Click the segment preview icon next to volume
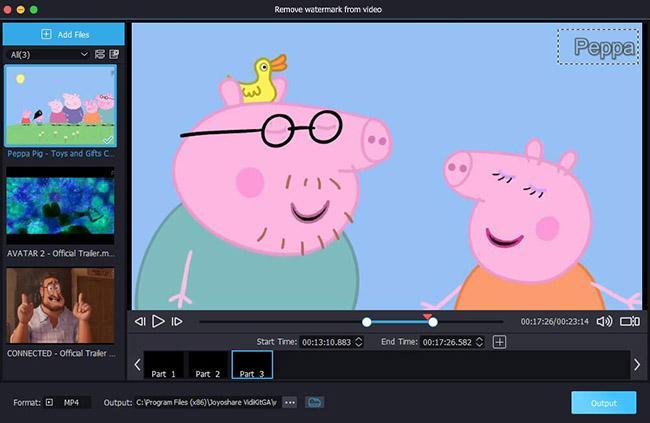The width and height of the screenshot is (650, 423). point(630,321)
